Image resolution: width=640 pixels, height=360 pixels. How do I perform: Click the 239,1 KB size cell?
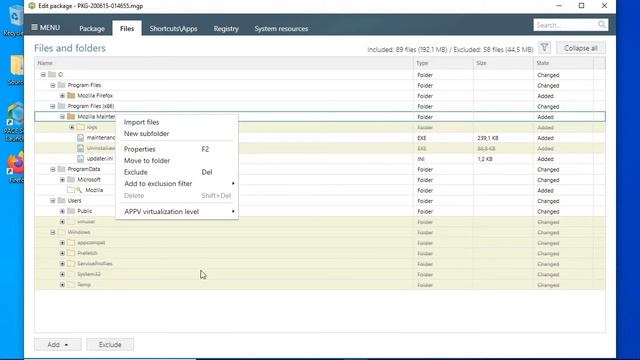[x=488, y=138]
